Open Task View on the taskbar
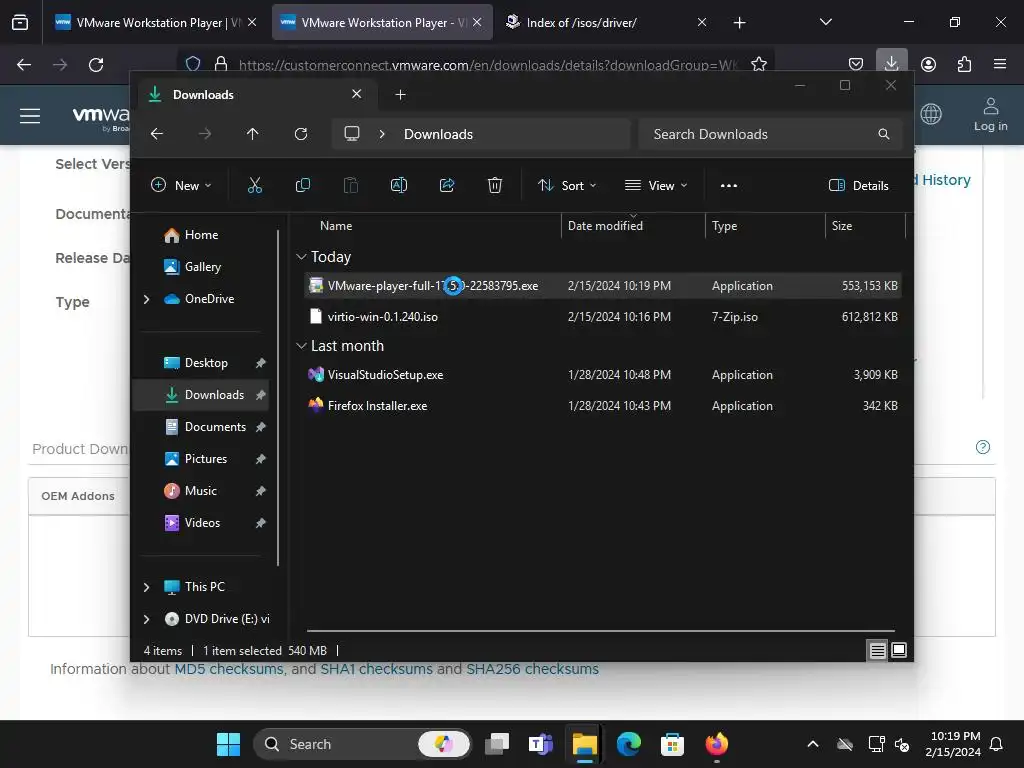The width and height of the screenshot is (1024, 768). [497, 744]
